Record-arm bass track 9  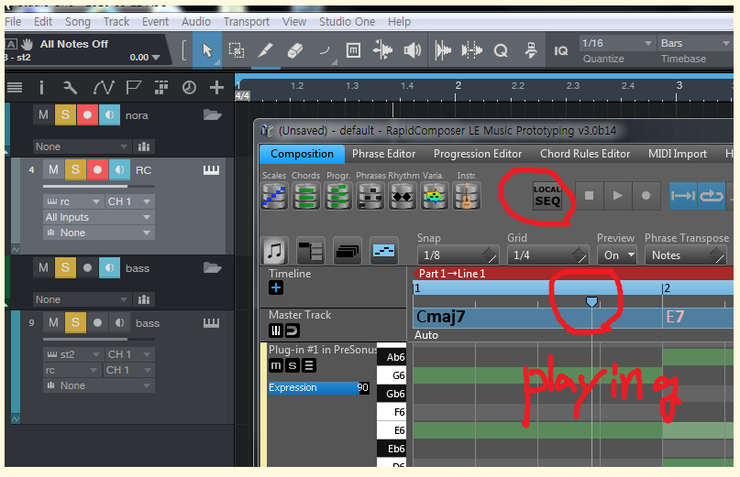coord(97,323)
